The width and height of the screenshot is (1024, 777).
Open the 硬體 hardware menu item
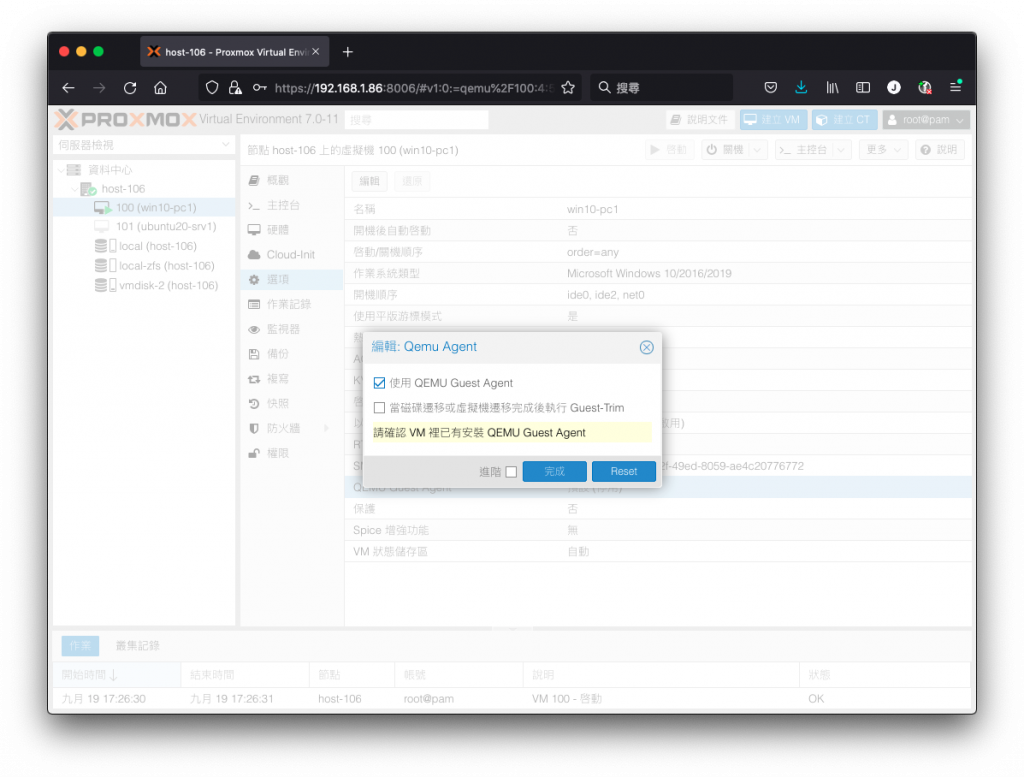[291, 230]
